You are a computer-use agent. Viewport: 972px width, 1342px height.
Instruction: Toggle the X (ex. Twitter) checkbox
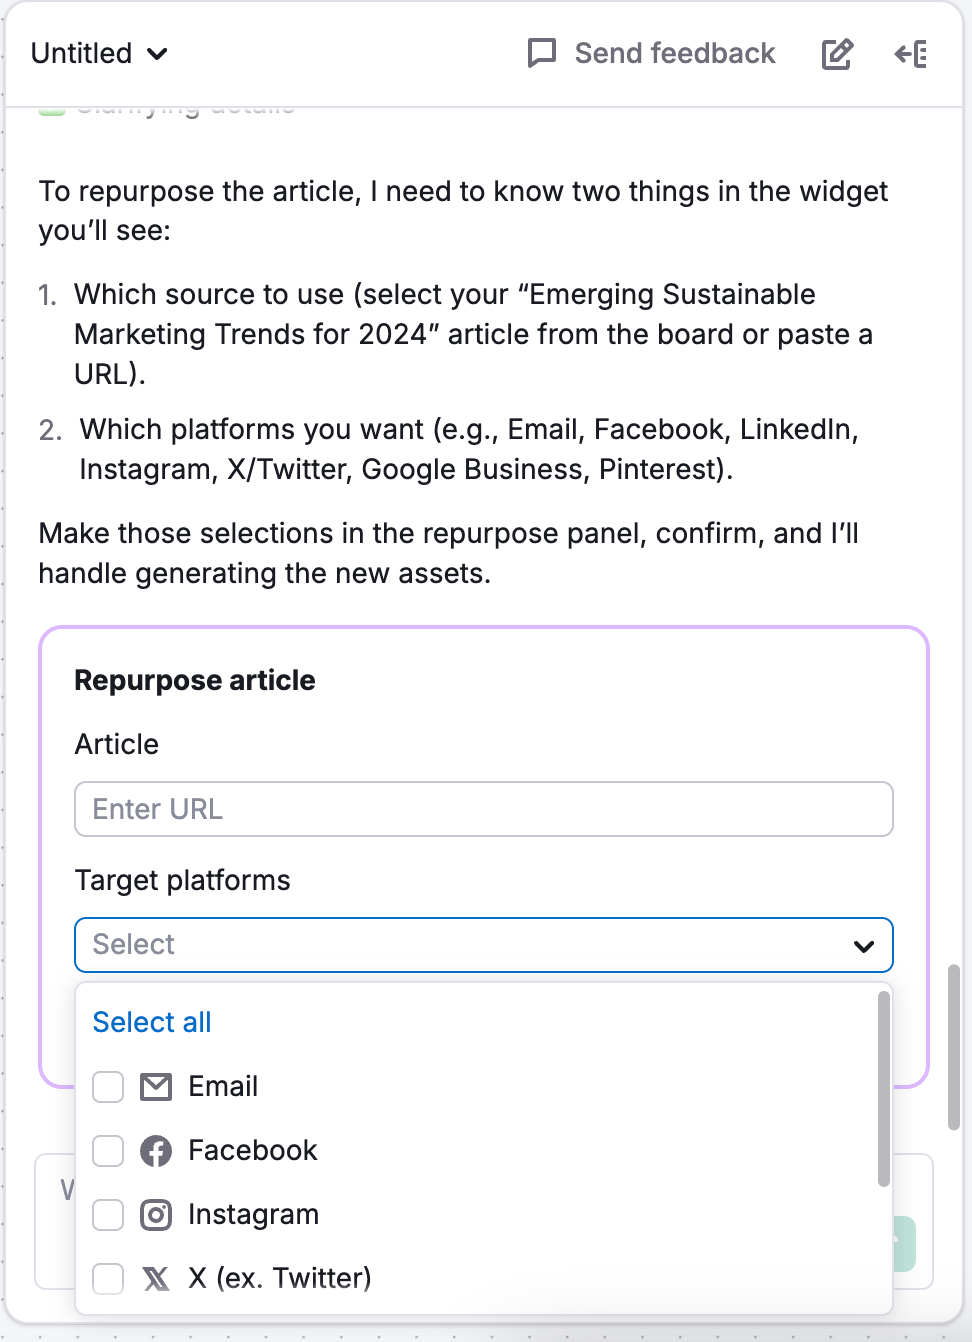pyautogui.click(x=107, y=1278)
